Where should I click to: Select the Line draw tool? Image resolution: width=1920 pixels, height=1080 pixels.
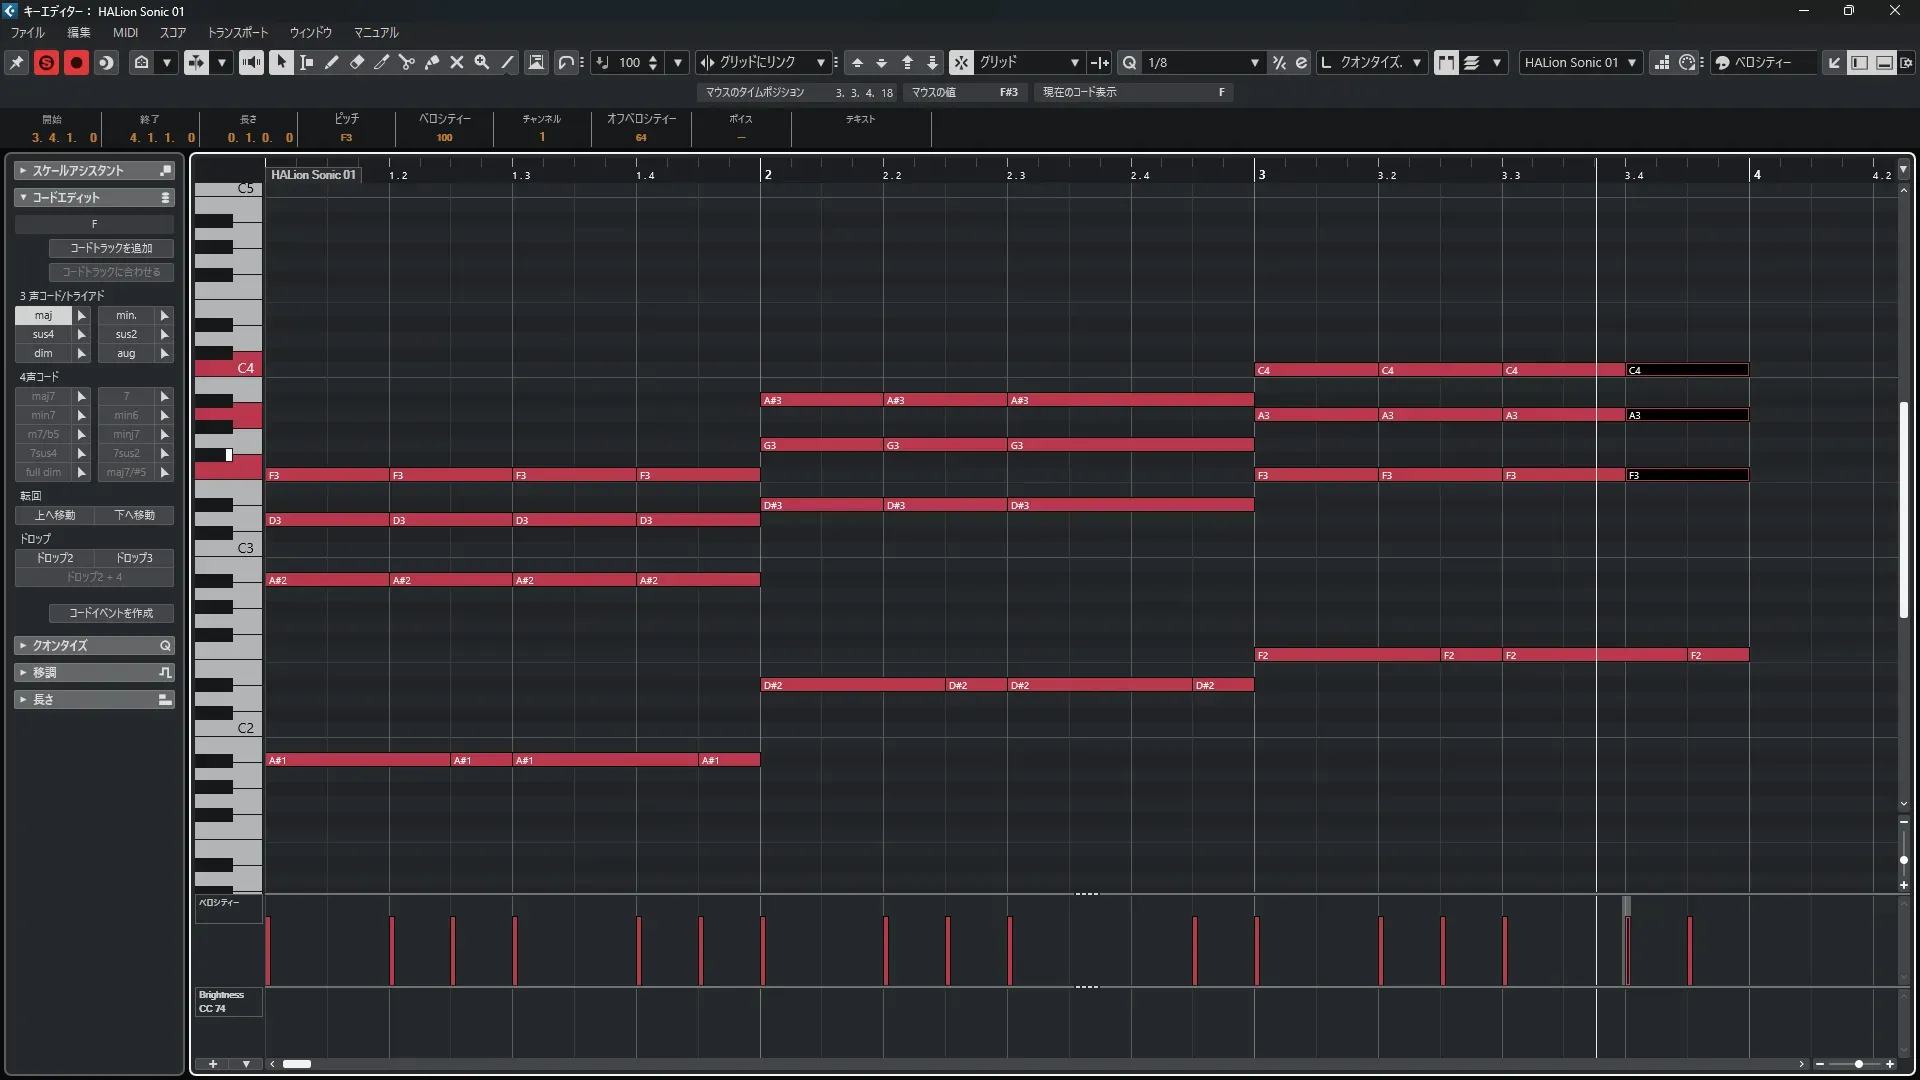[x=508, y=62]
